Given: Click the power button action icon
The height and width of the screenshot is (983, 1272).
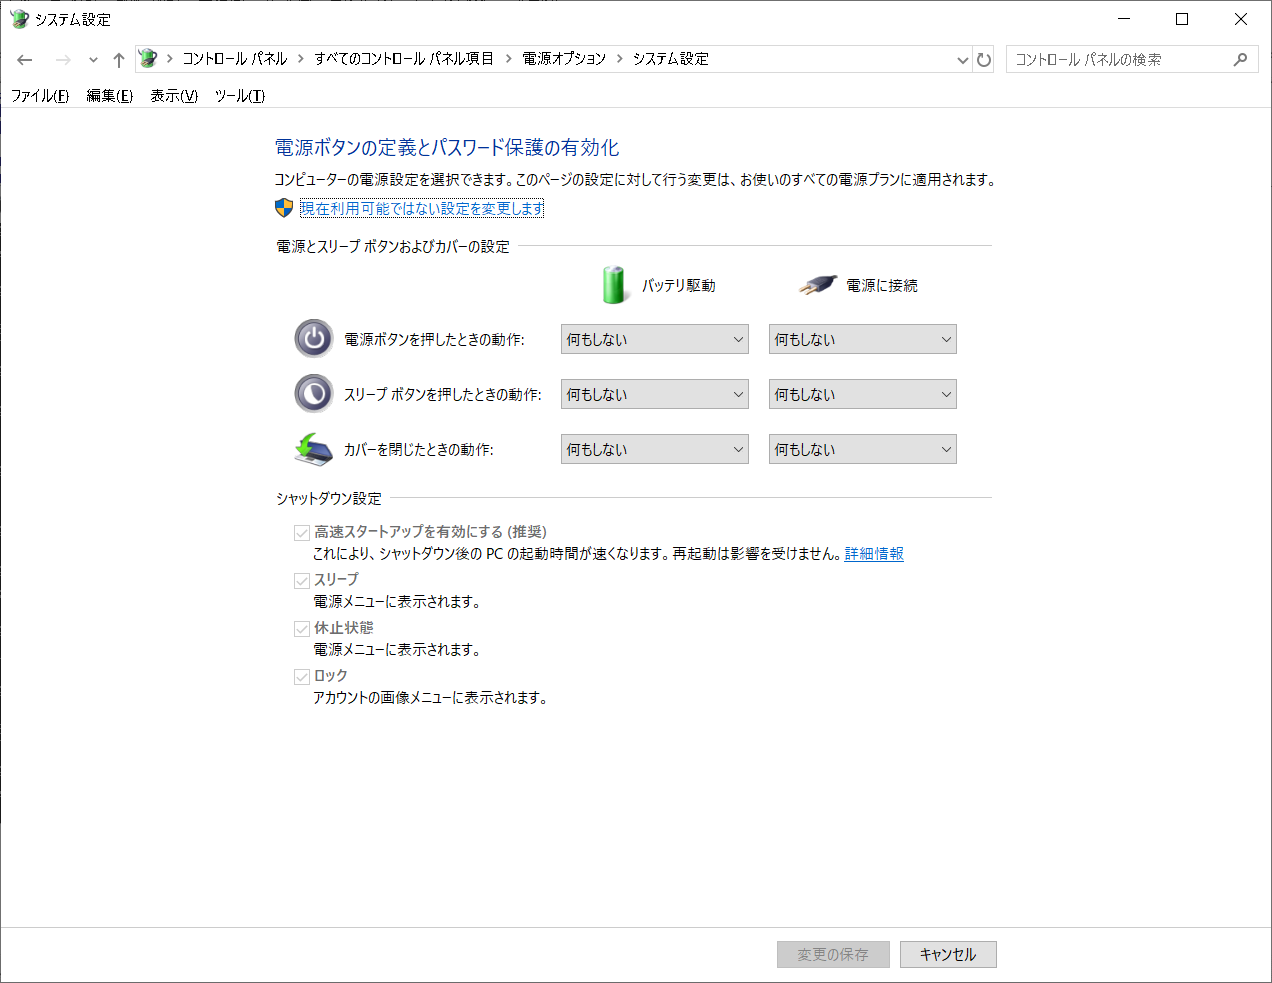Looking at the screenshot, I should [313, 338].
